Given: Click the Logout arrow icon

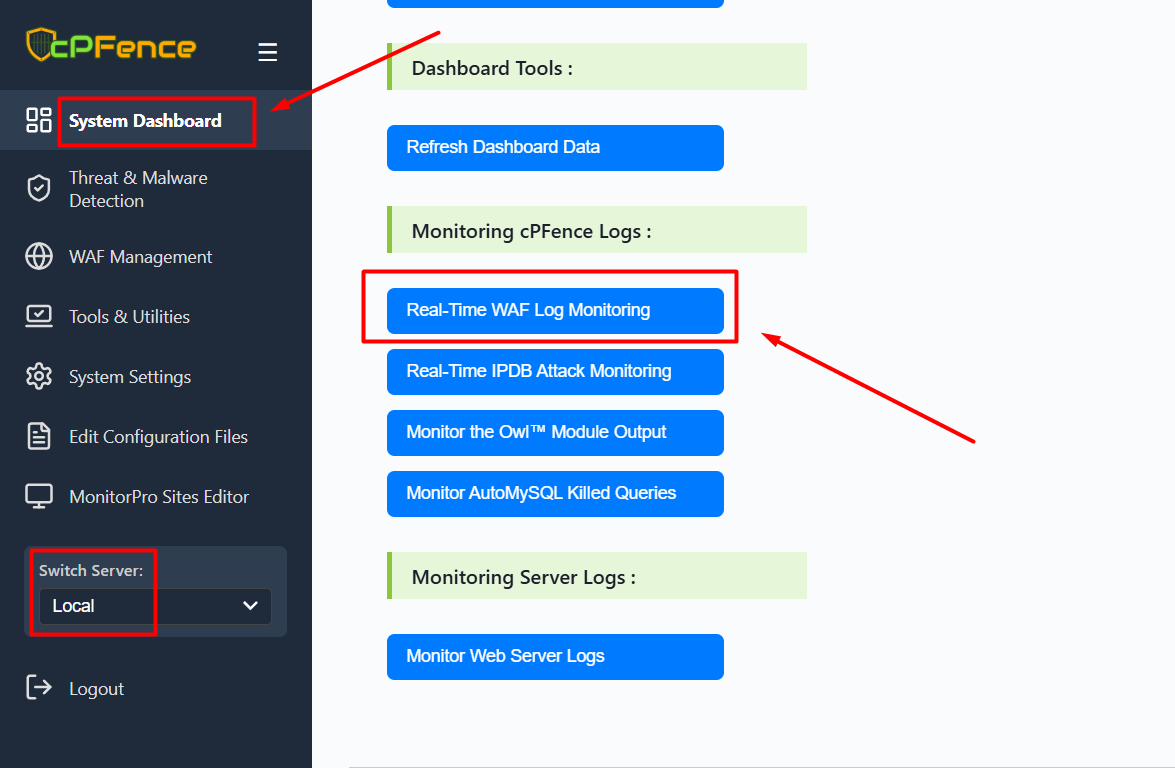Looking at the screenshot, I should click(x=39, y=688).
